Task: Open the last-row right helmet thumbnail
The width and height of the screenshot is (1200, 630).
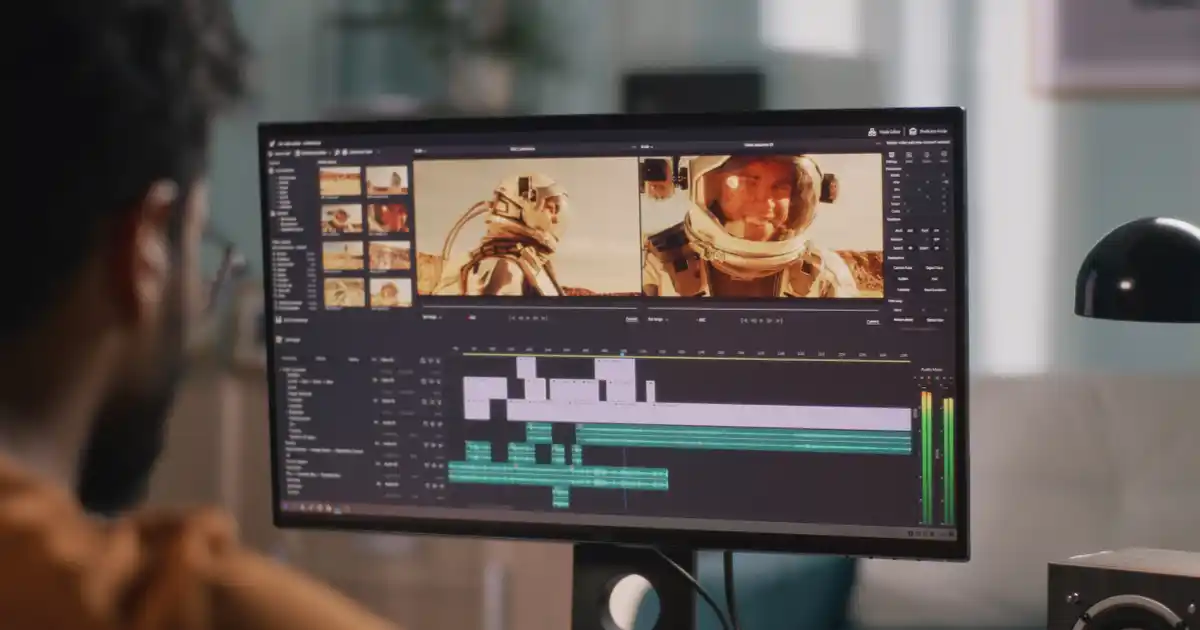Action: click(x=390, y=292)
